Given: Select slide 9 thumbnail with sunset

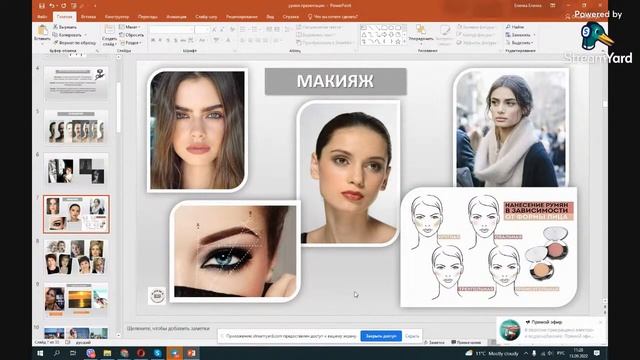Looking at the screenshot, I should pyautogui.click(x=76, y=301).
